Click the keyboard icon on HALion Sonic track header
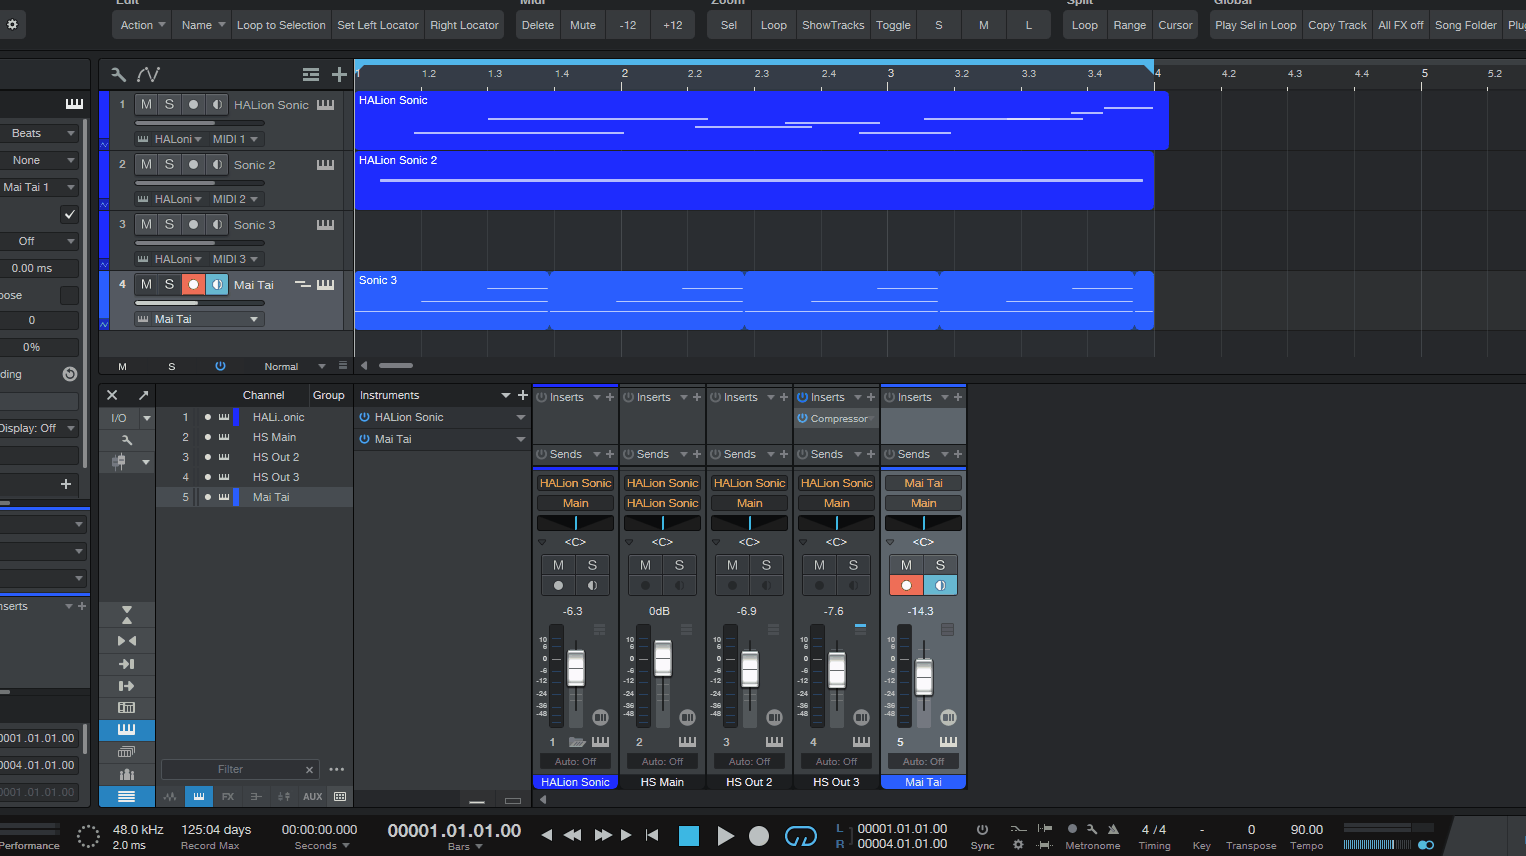The image size is (1526, 856). pyautogui.click(x=324, y=104)
